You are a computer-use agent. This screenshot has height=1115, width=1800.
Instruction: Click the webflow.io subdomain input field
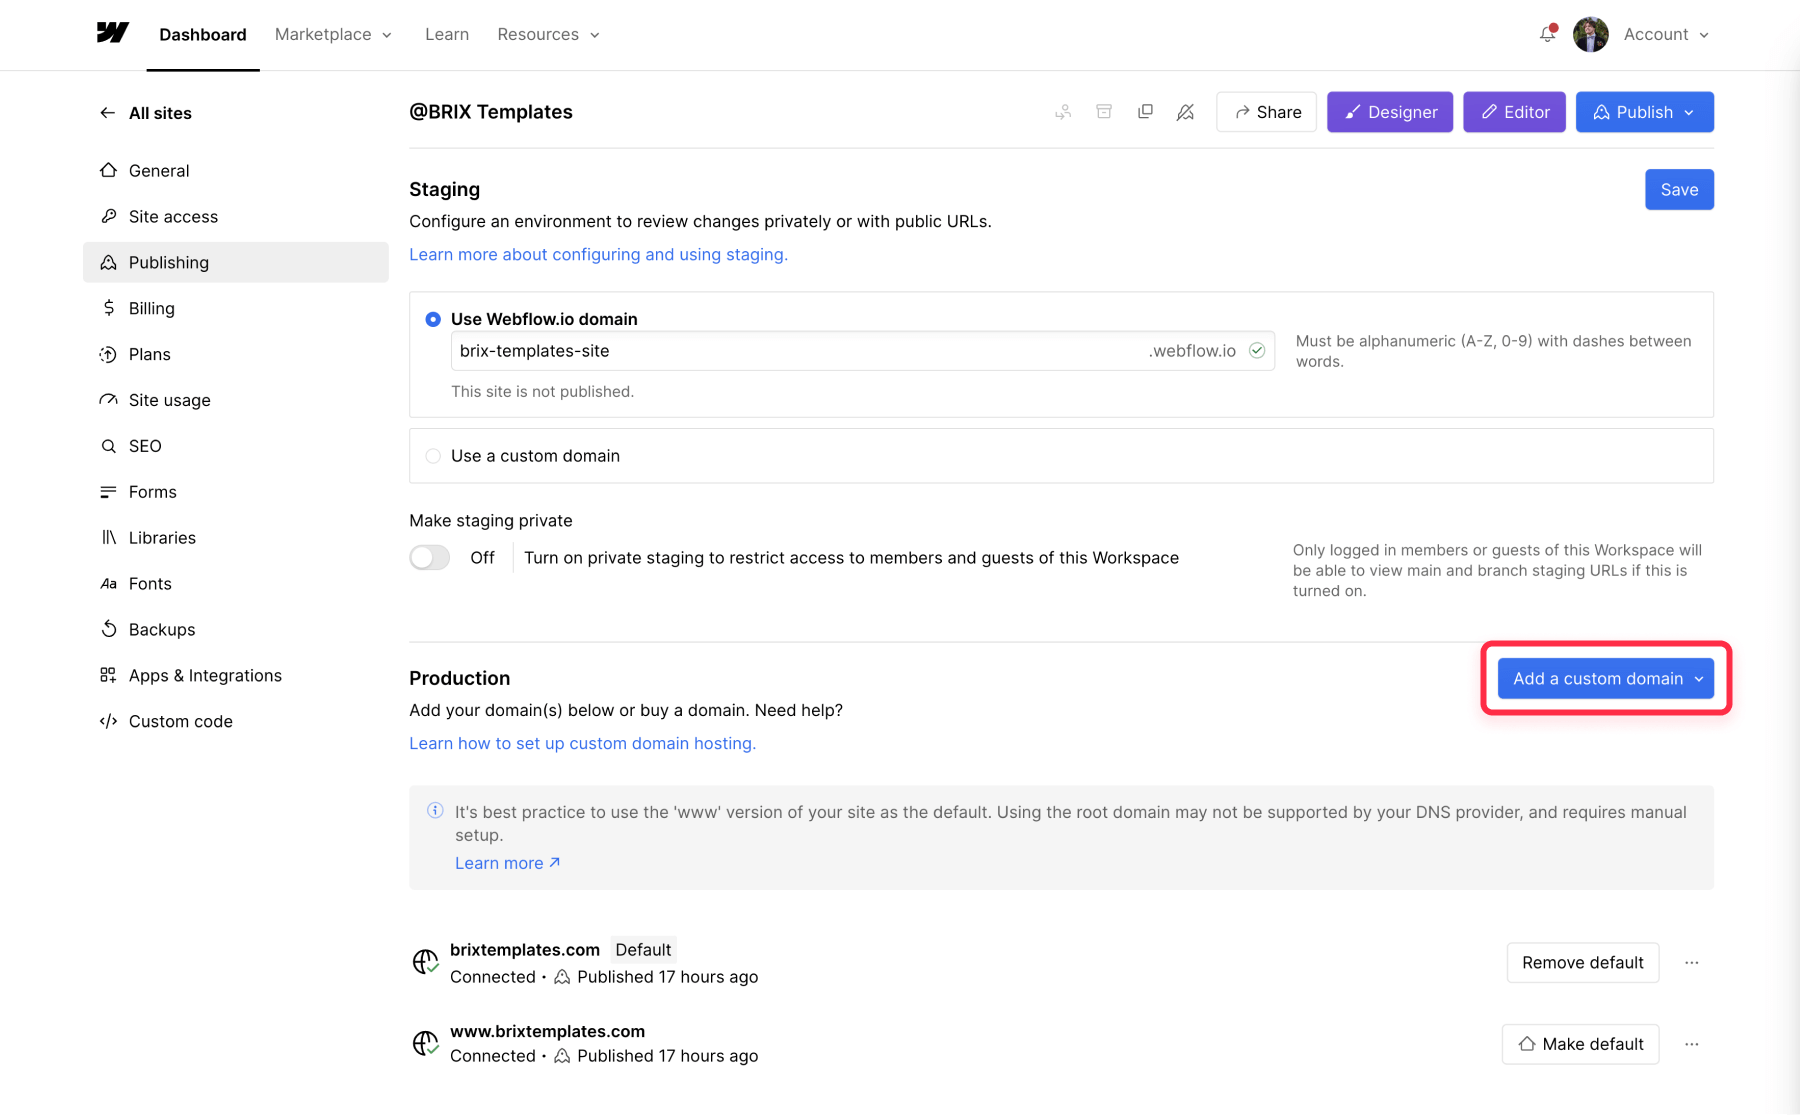[863, 351]
